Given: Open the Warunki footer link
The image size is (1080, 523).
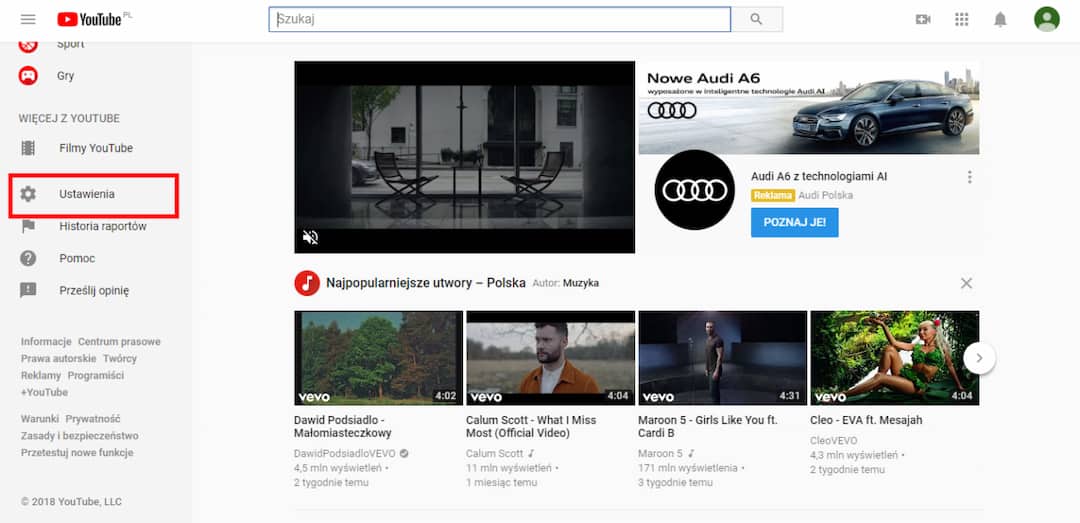Looking at the screenshot, I should (x=40, y=418).
